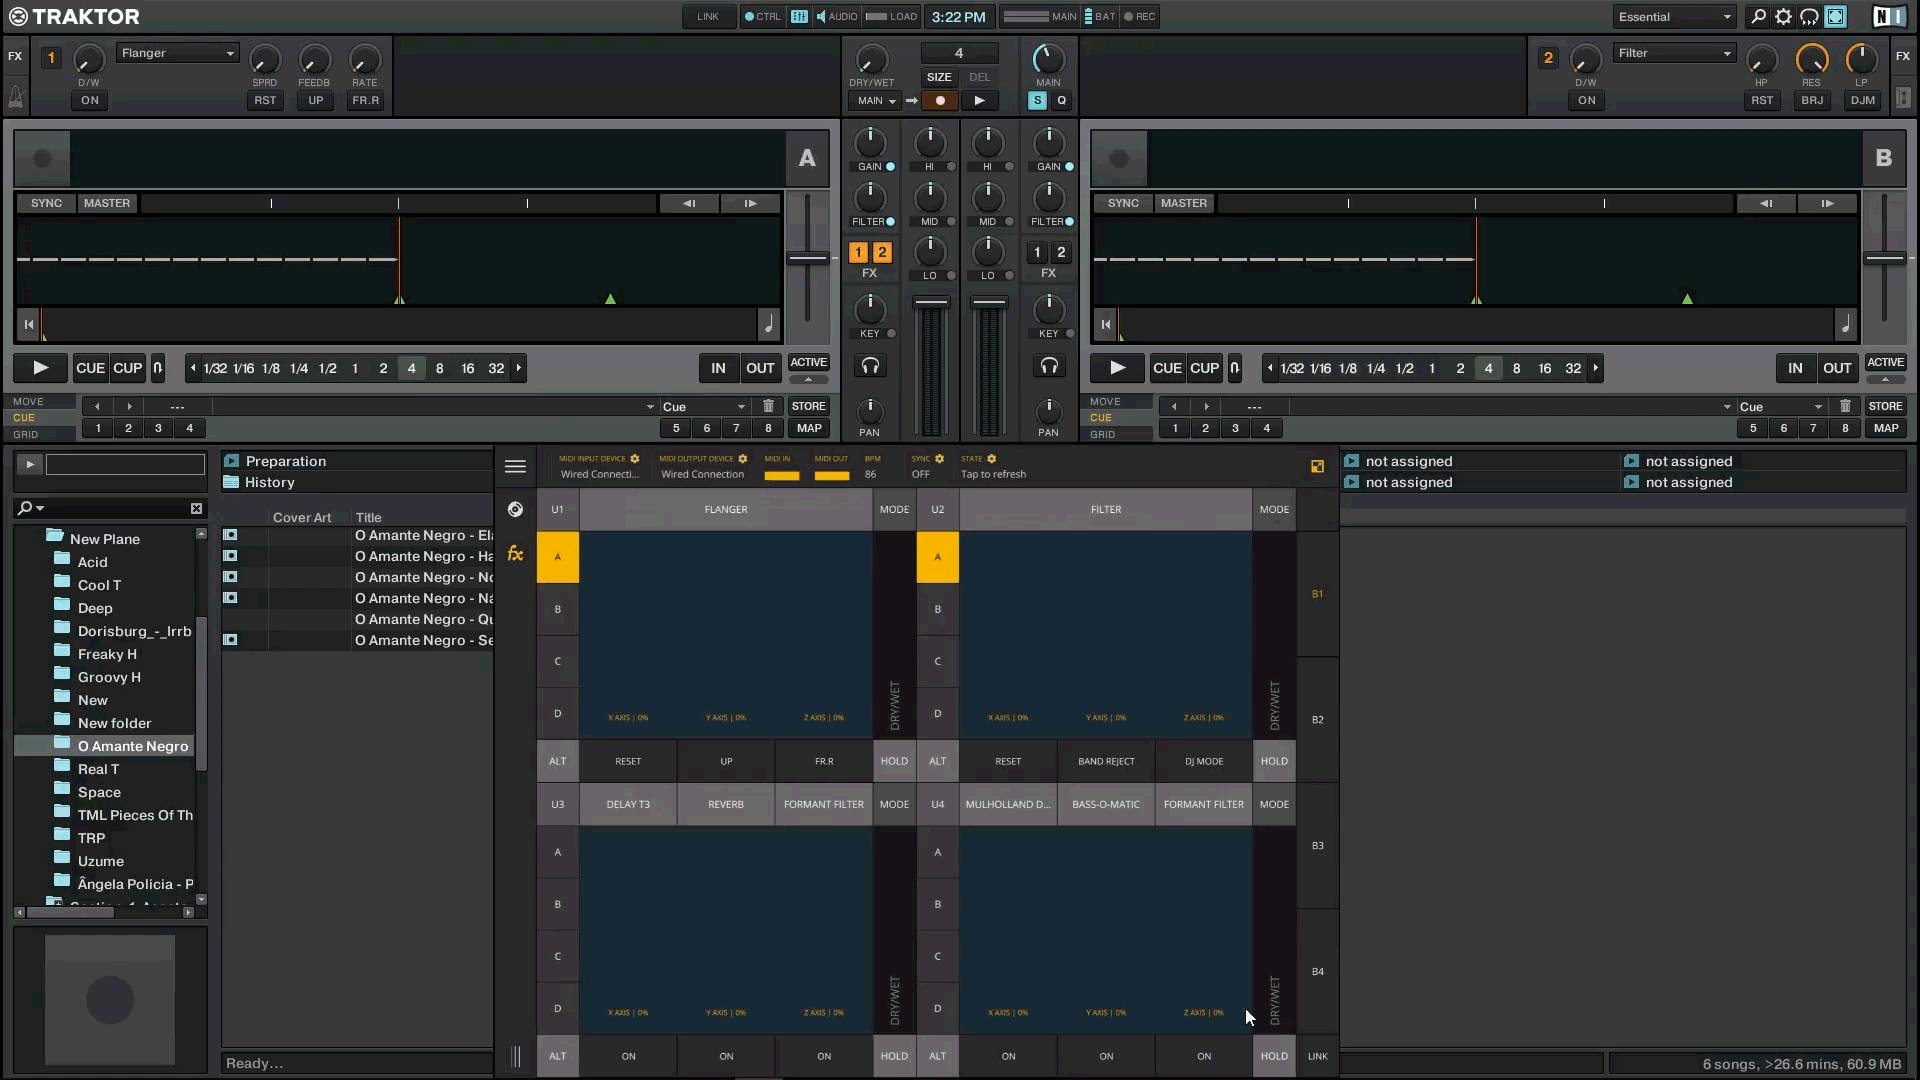Viewport: 1920px width, 1080px height.
Task: Select the Flanger effect reset icon RST
Action: click(x=265, y=100)
